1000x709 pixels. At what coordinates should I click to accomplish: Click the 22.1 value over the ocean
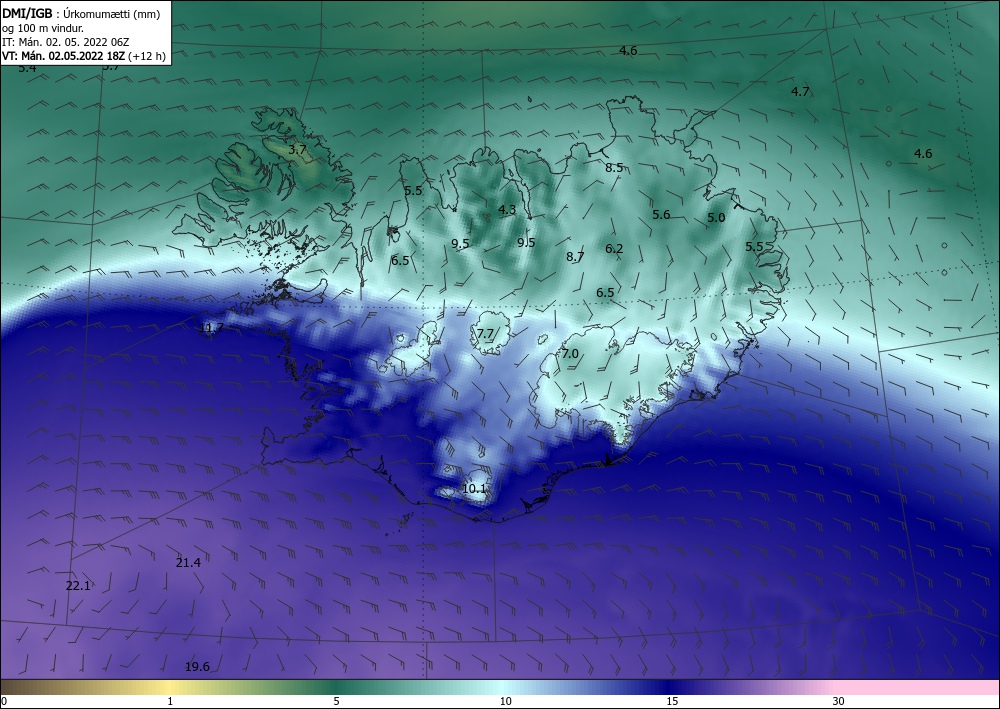coord(78,586)
